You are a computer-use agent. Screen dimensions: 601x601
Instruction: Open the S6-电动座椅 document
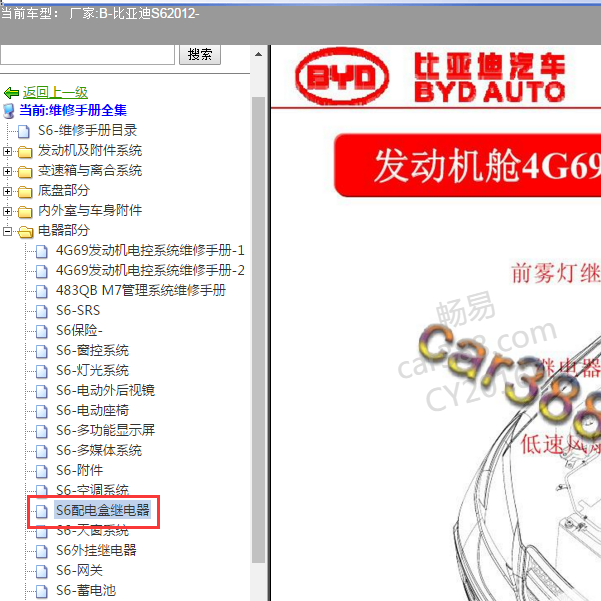tap(92, 410)
